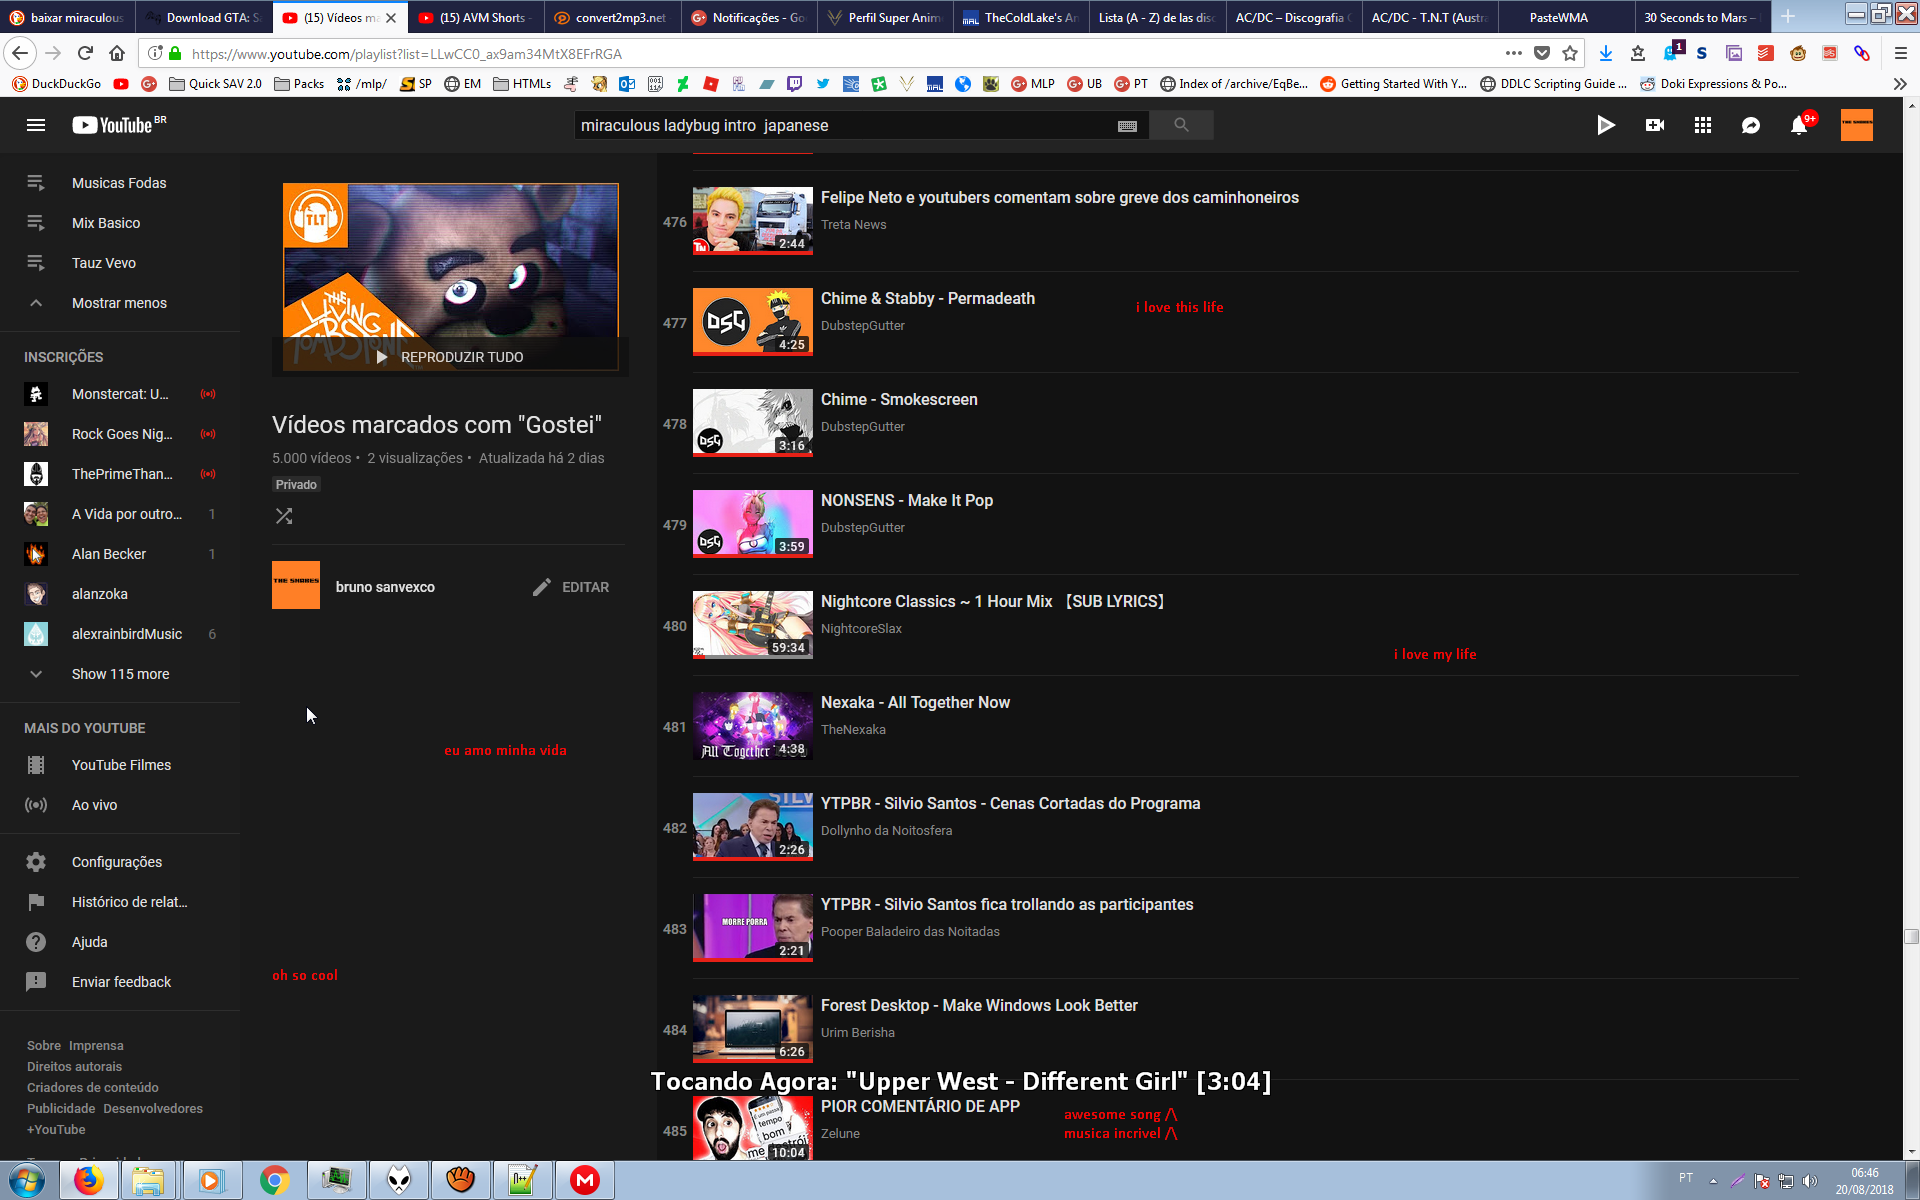This screenshot has width=1920, height=1200.
Task: Open Google Chrome from the taskbar
Action: [x=273, y=1180]
